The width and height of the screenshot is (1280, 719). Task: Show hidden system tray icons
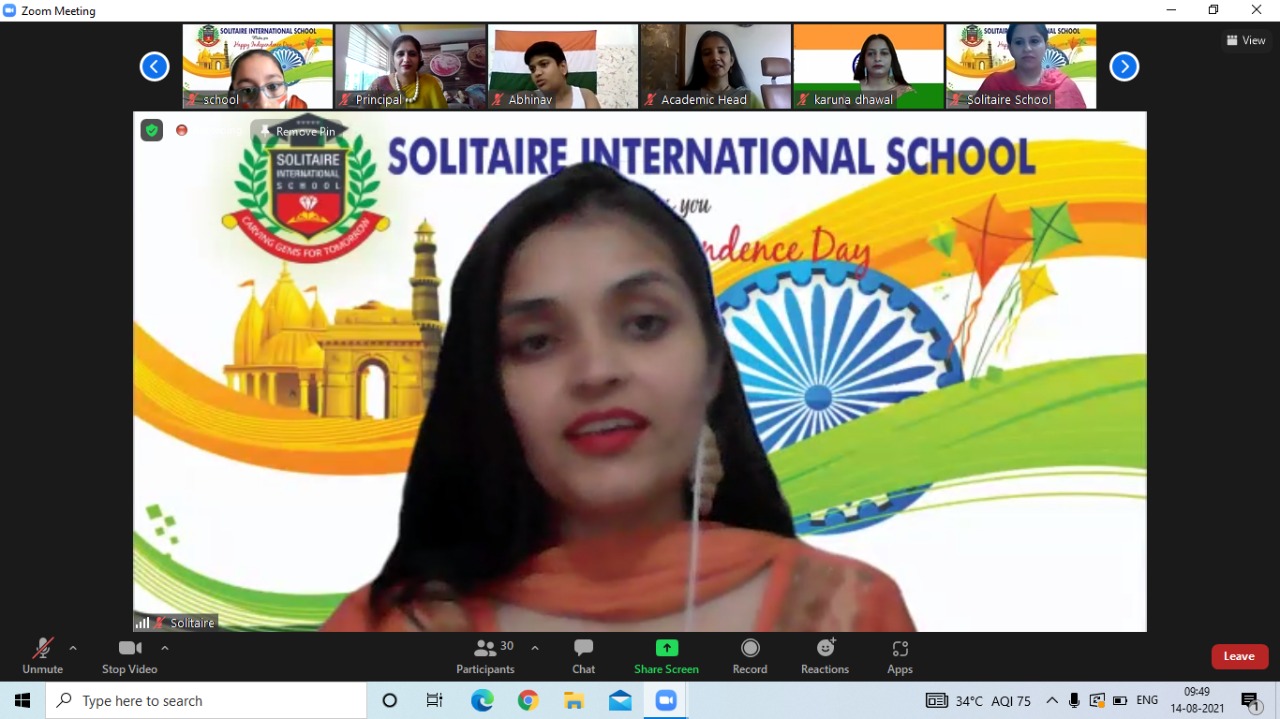[x=1052, y=701]
